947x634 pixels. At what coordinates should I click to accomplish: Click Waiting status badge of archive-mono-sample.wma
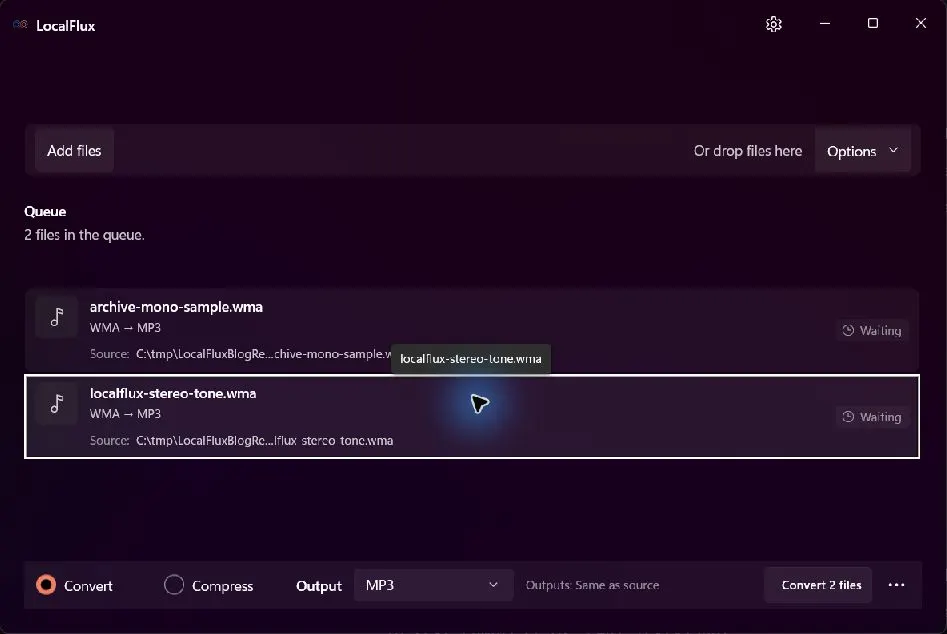coord(872,330)
